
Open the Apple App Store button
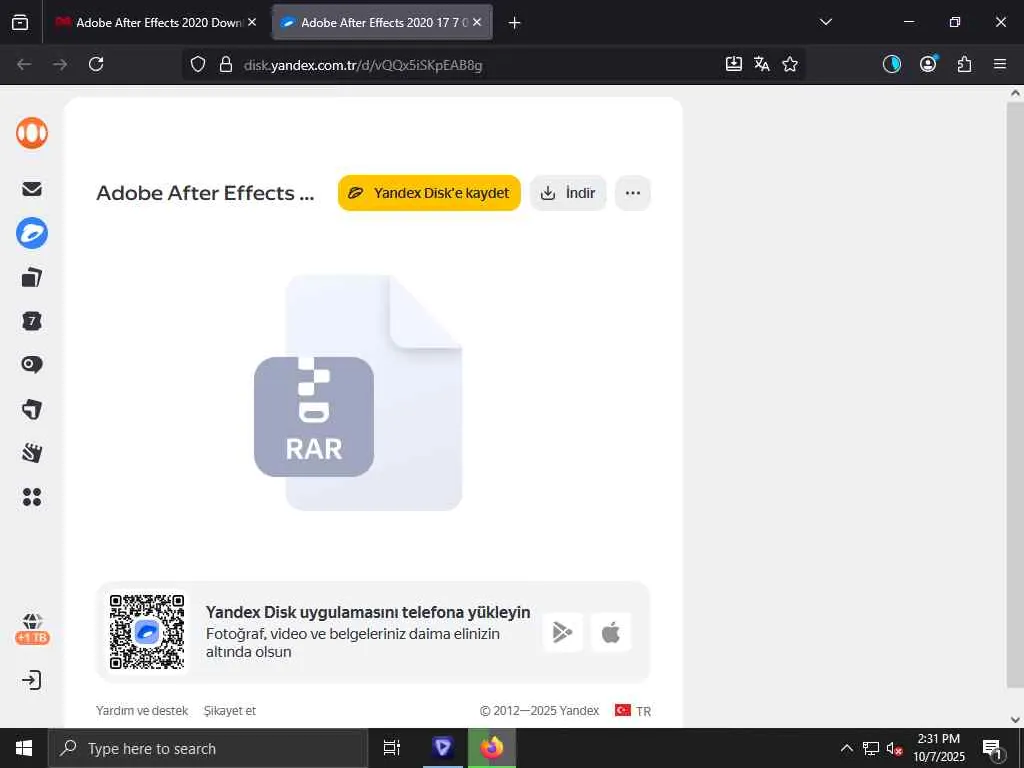[x=611, y=632]
